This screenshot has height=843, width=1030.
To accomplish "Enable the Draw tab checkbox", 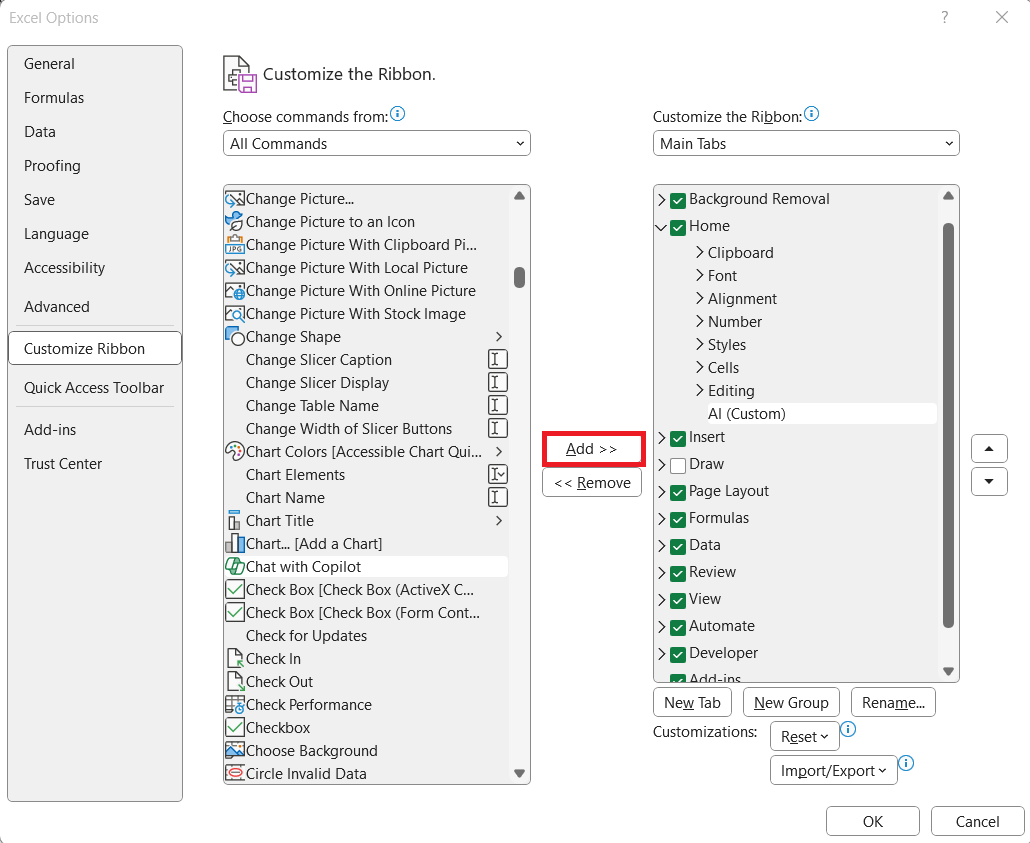I will point(678,465).
